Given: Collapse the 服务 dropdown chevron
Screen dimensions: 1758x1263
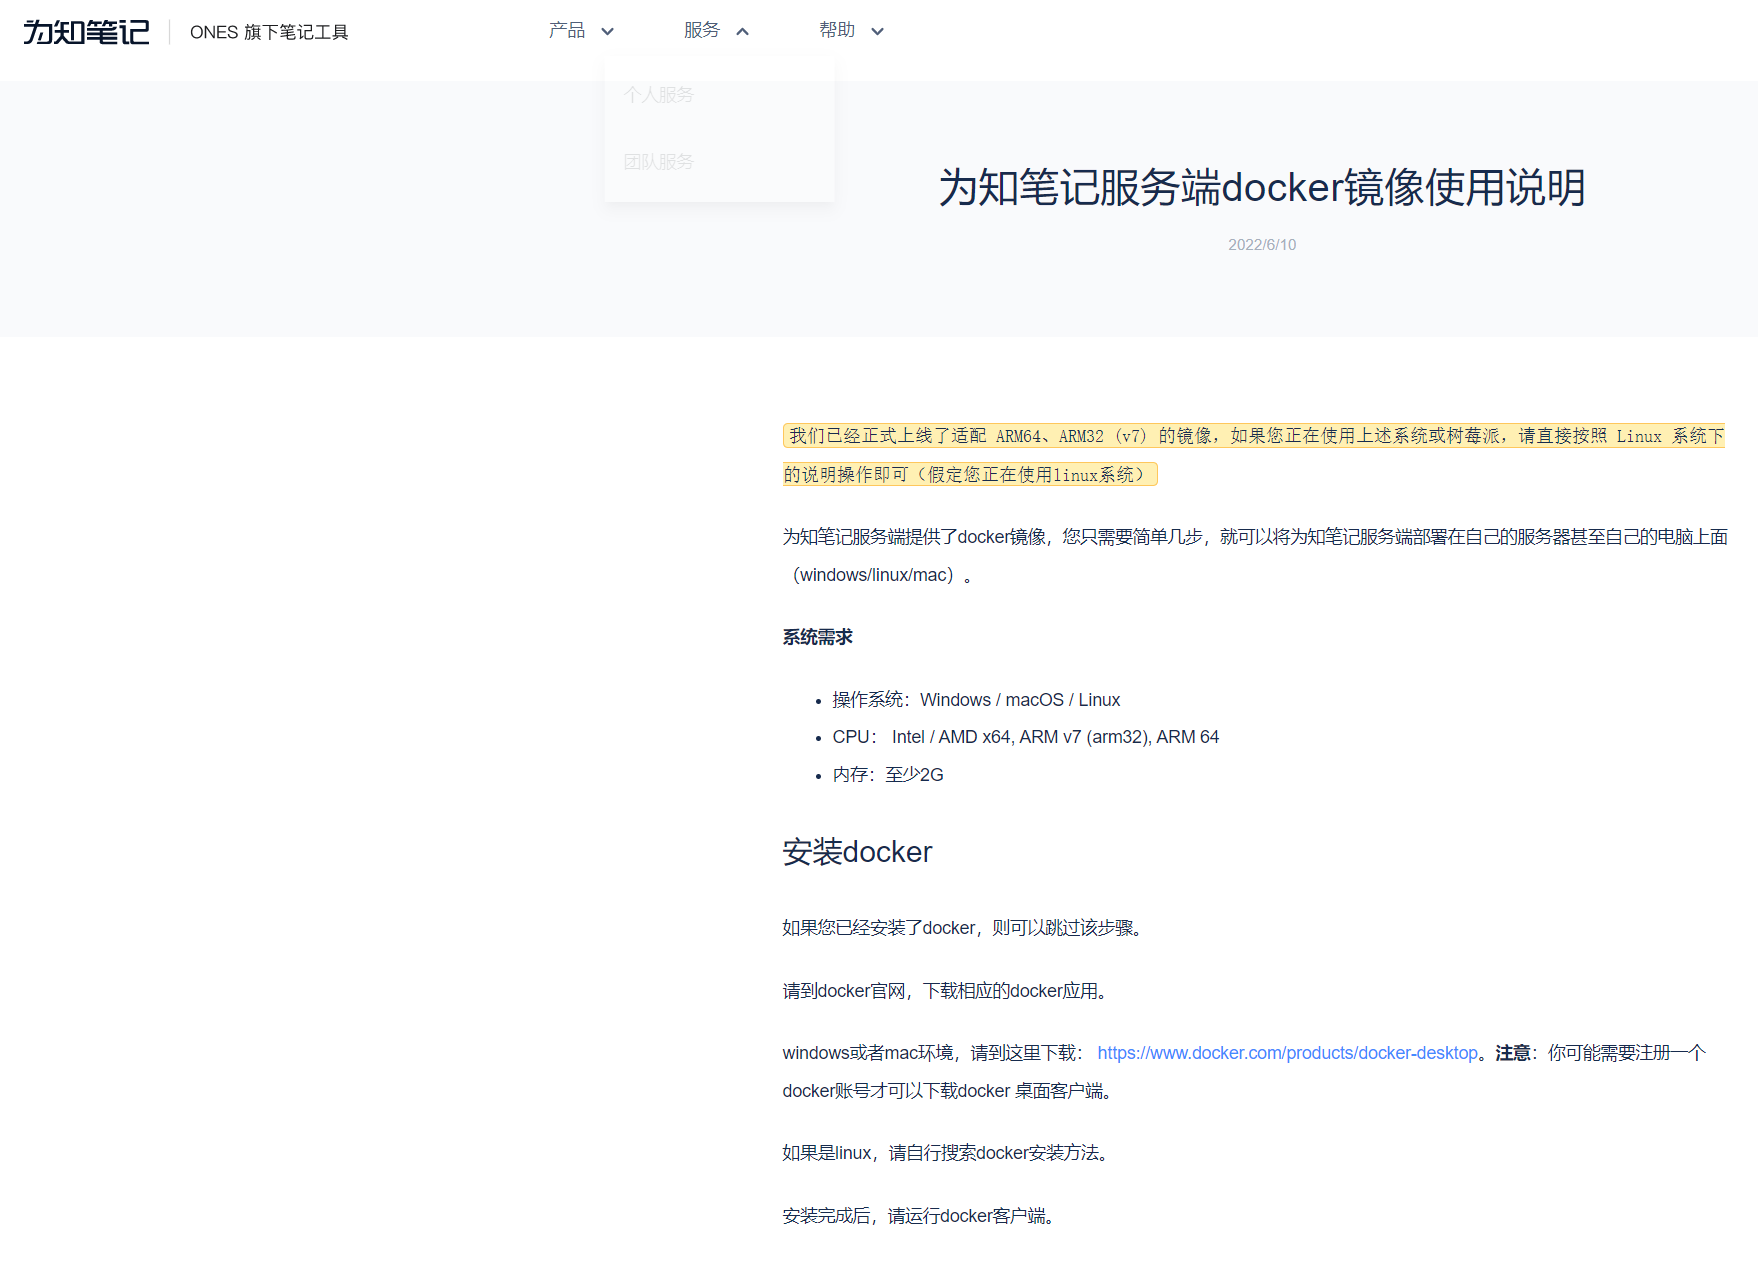Looking at the screenshot, I should coord(742,31).
